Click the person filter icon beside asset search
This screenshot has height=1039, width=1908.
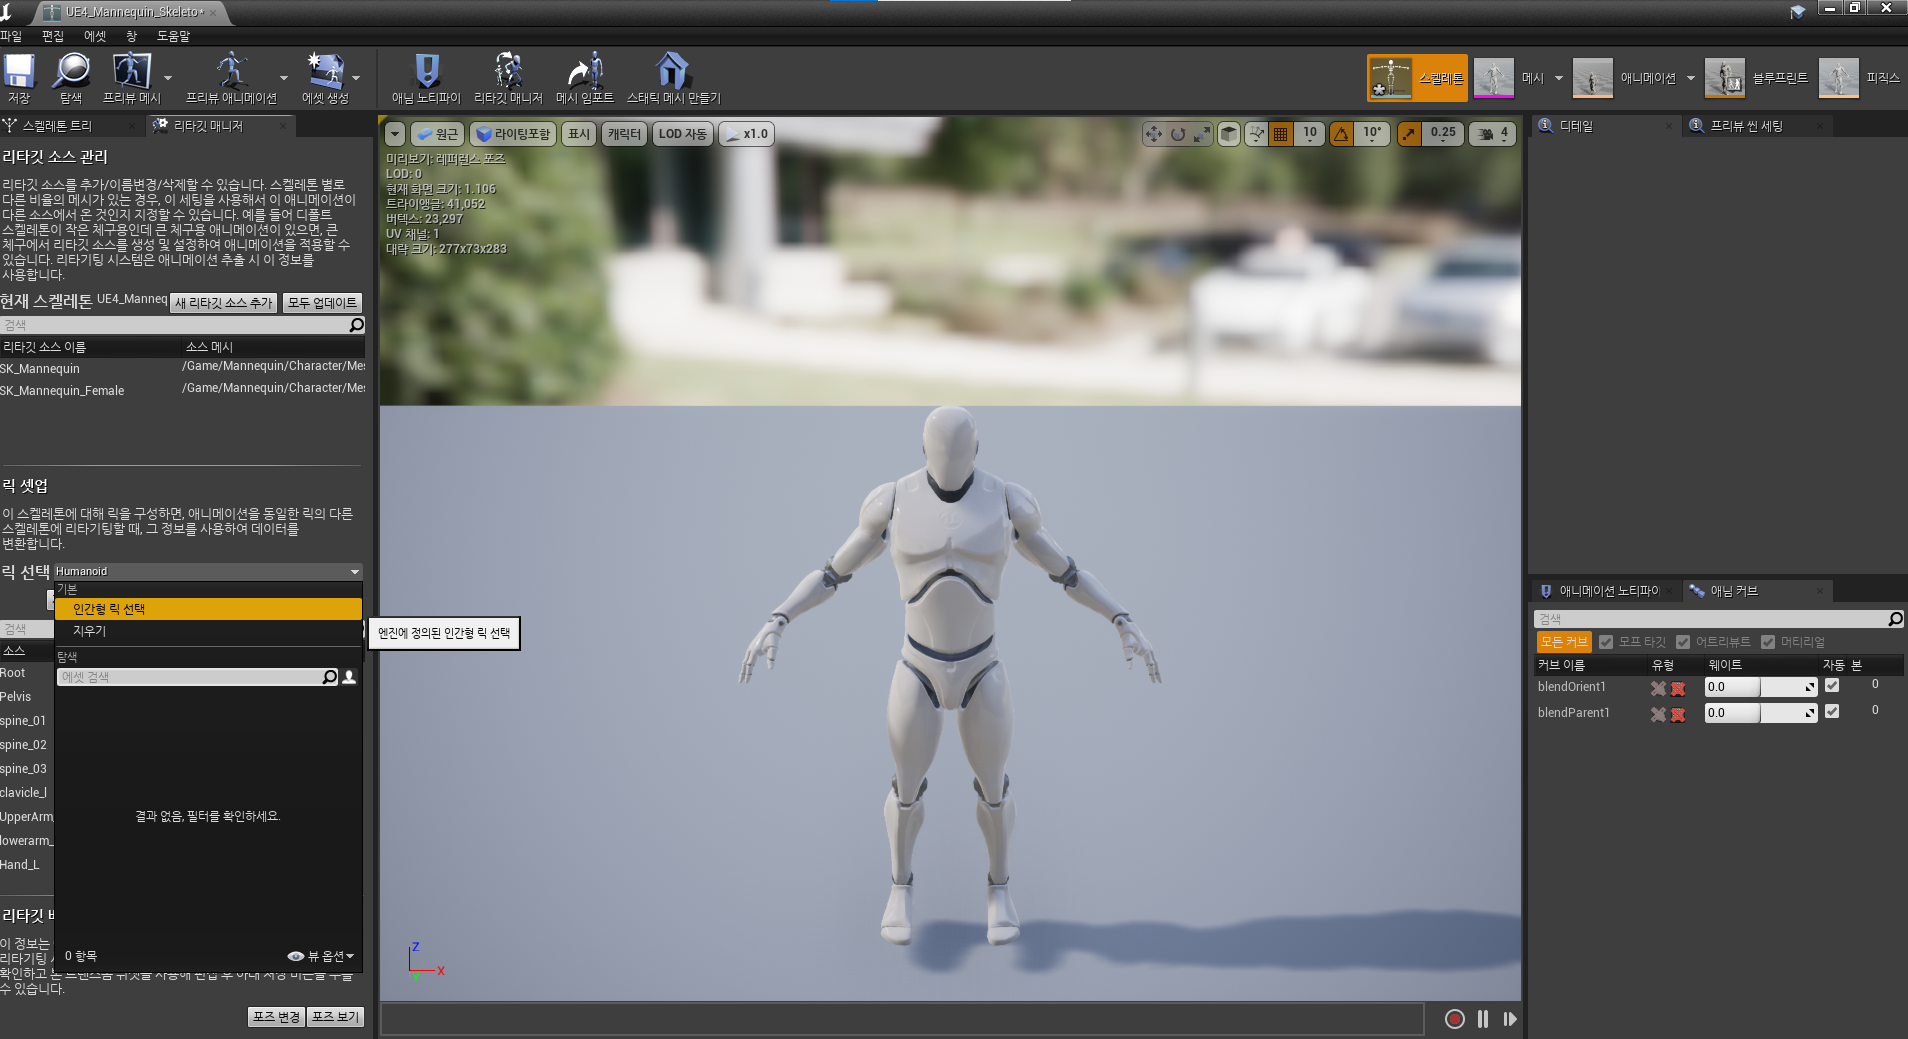[349, 677]
